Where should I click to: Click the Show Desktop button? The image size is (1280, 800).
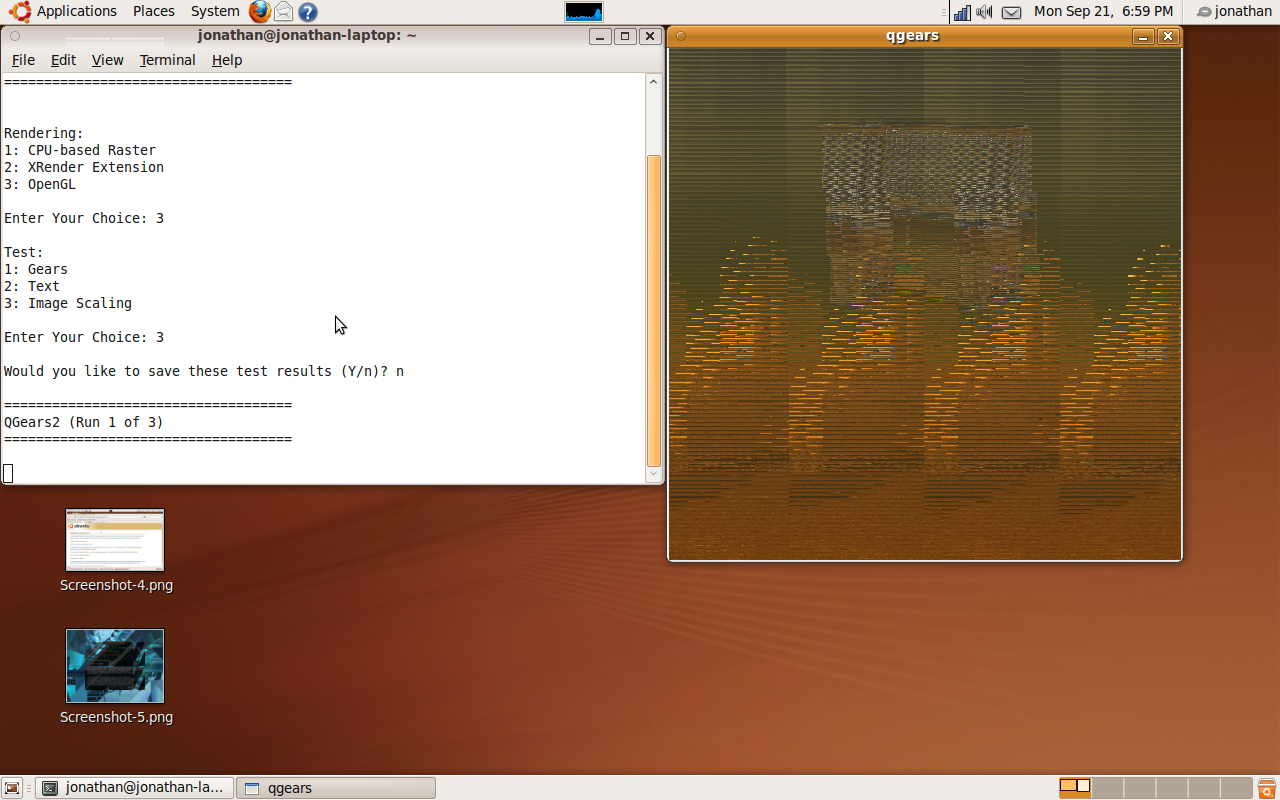[12, 788]
